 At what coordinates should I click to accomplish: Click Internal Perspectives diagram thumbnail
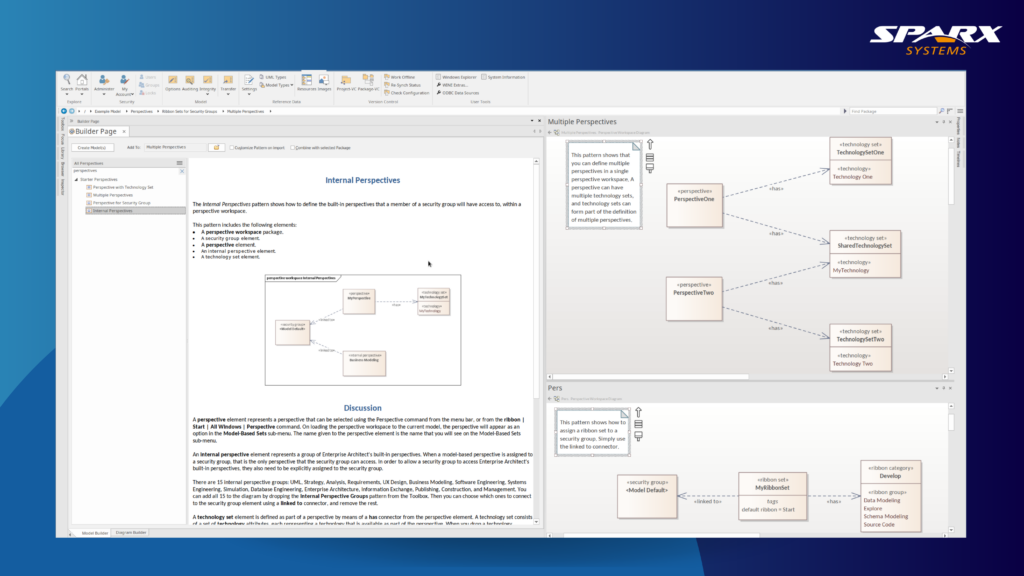[x=362, y=330]
